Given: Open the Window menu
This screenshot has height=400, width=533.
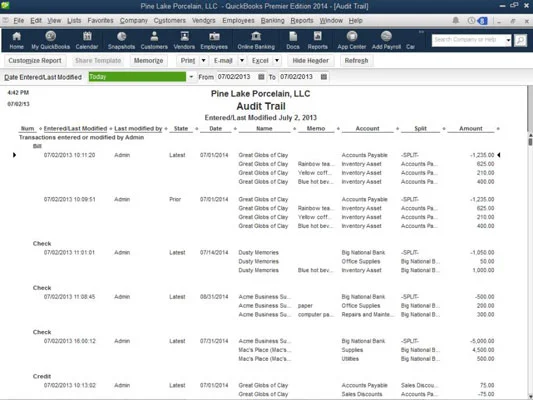Looking at the screenshot, I should [x=331, y=20].
